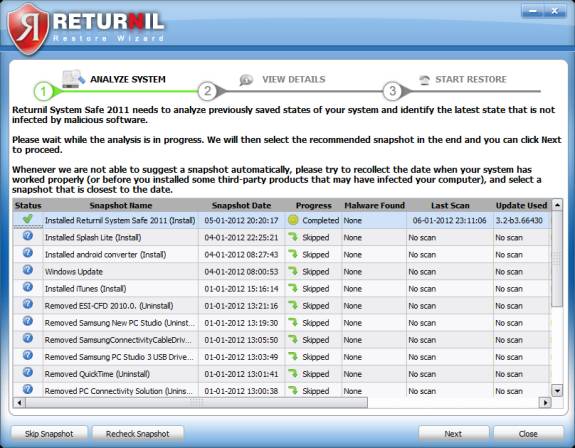Click the green Skipped arrow icon in Installed Splash Lite row

[293, 237]
